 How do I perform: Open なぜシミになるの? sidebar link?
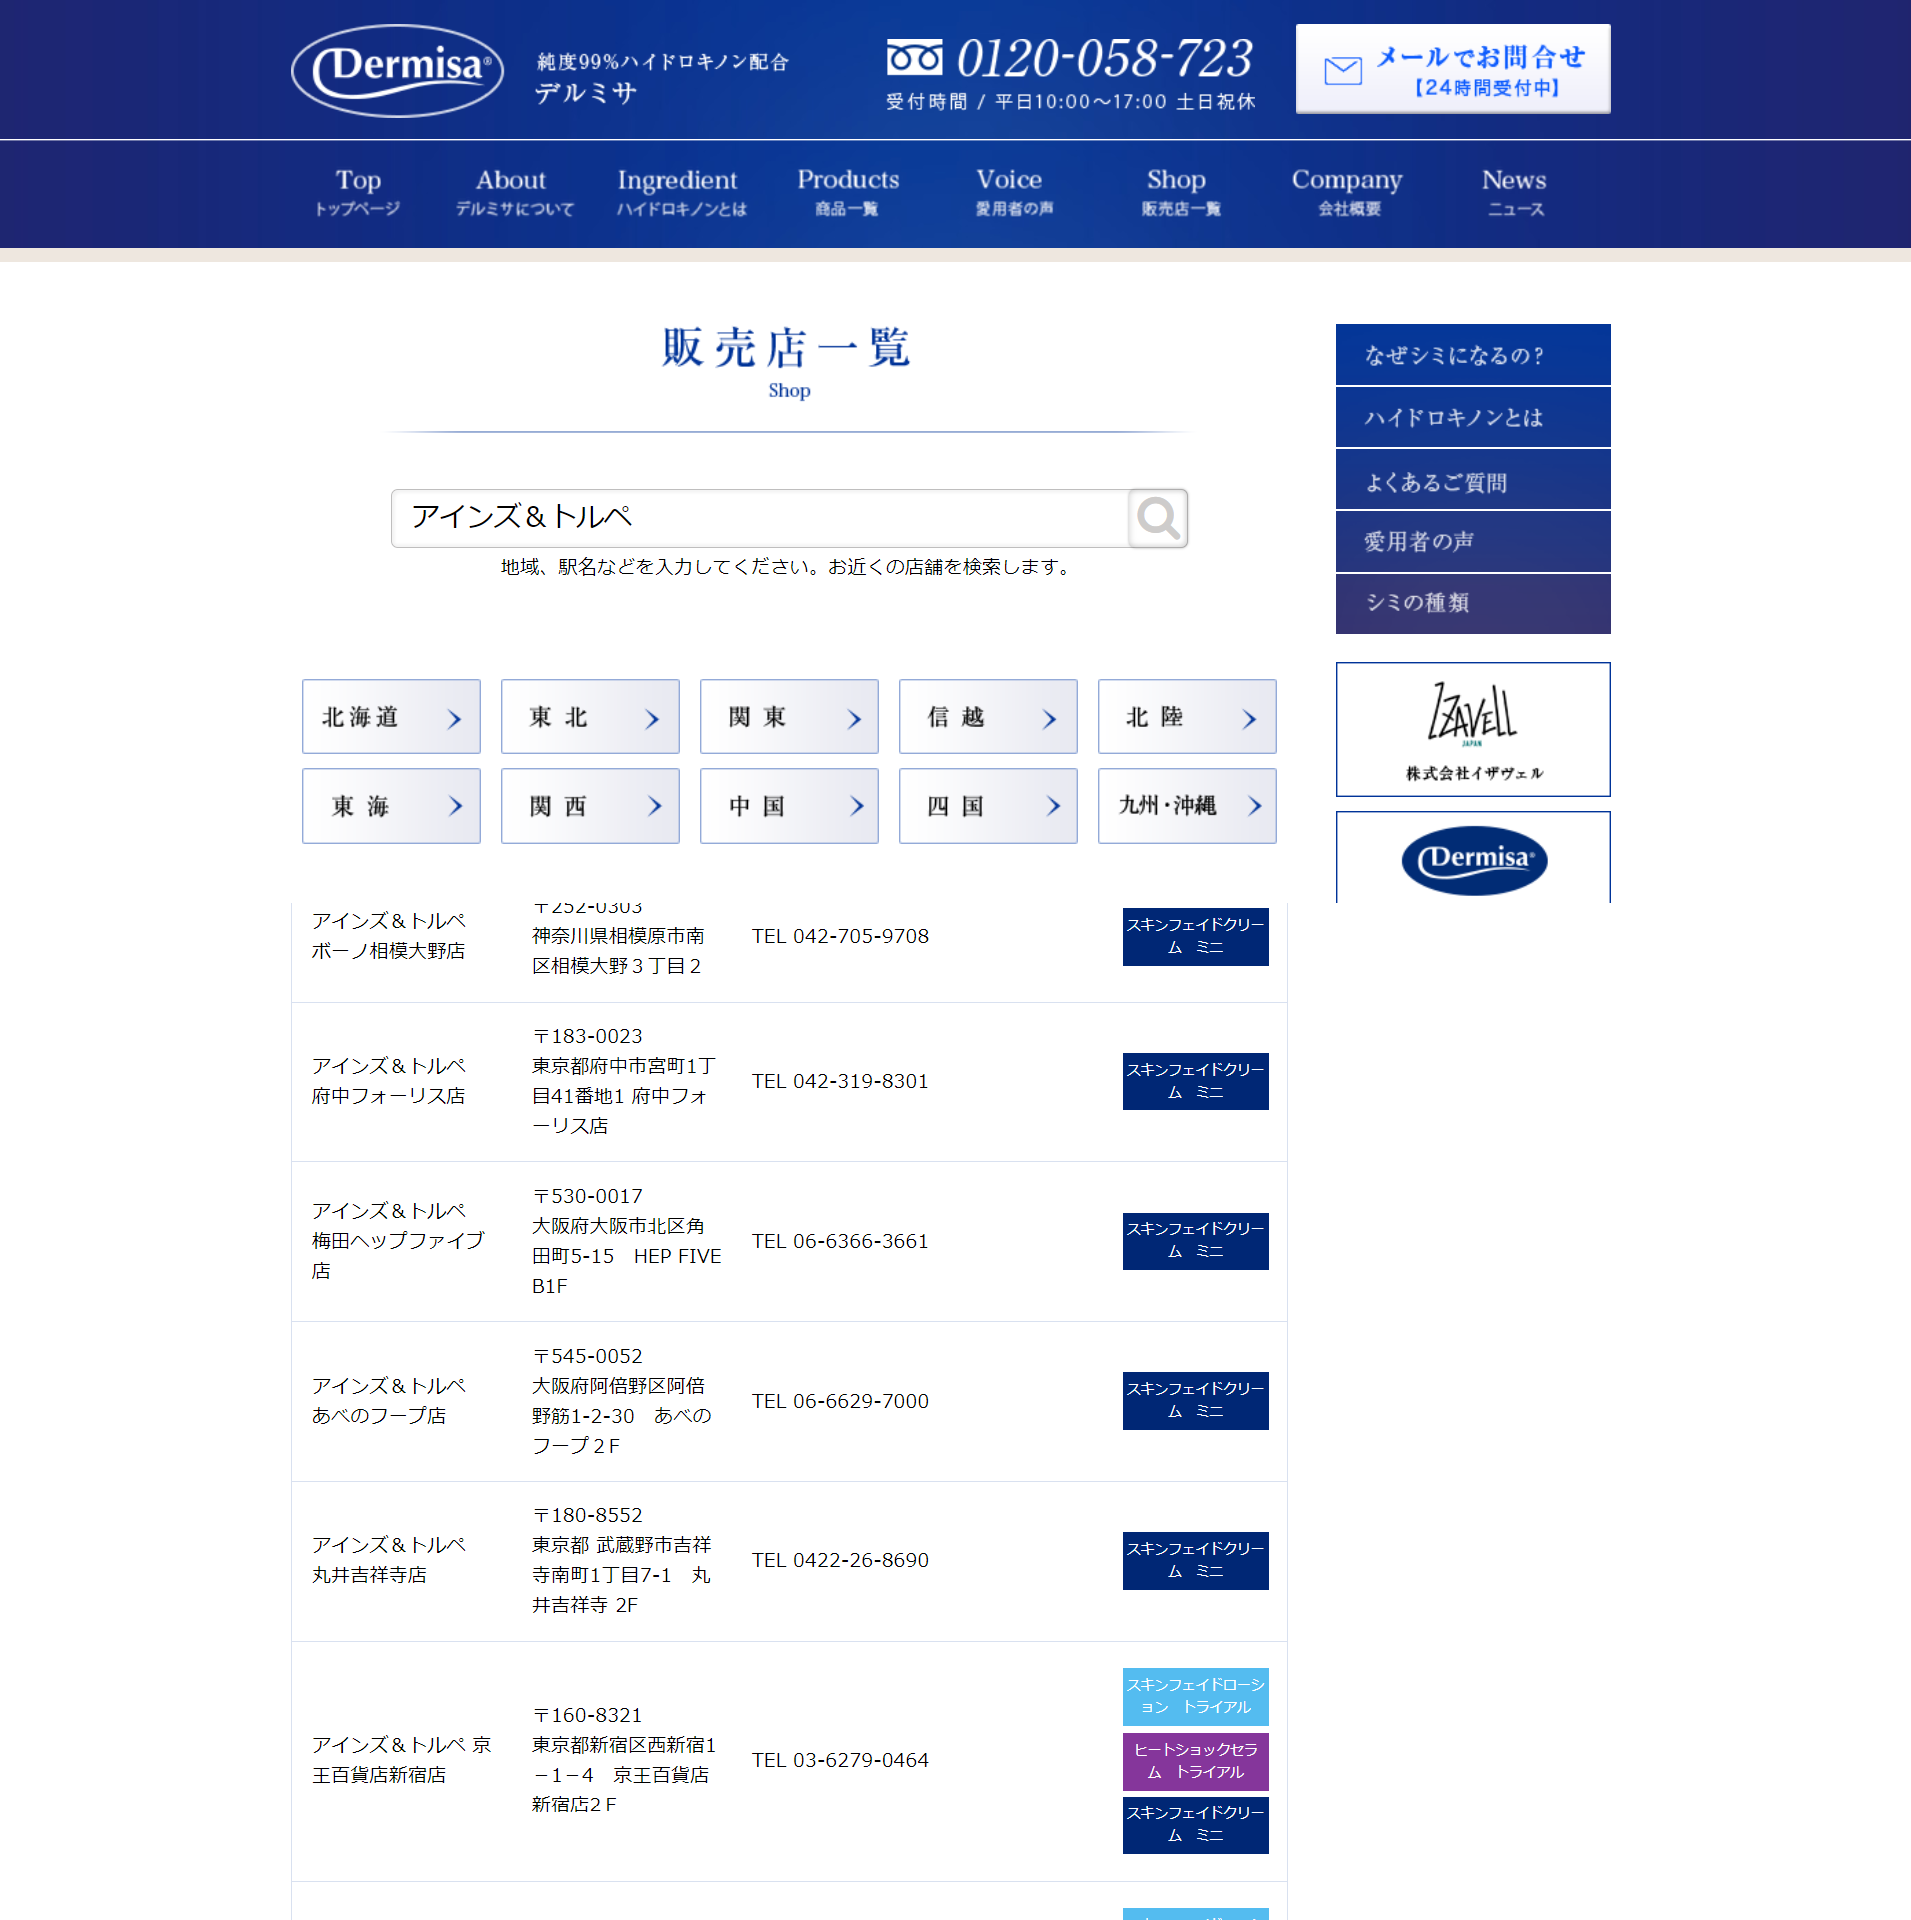(x=1472, y=355)
